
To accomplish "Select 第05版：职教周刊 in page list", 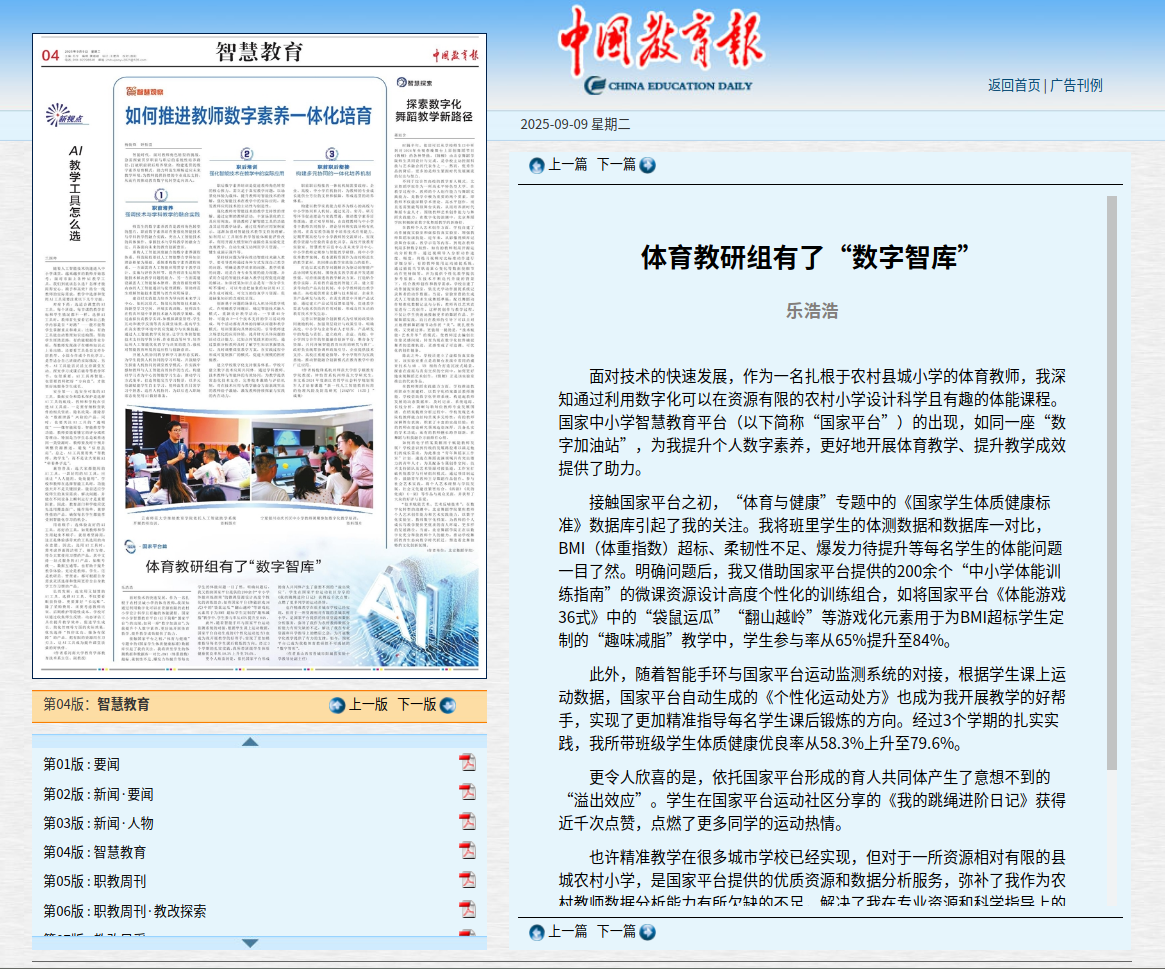I will click(94, 881).
